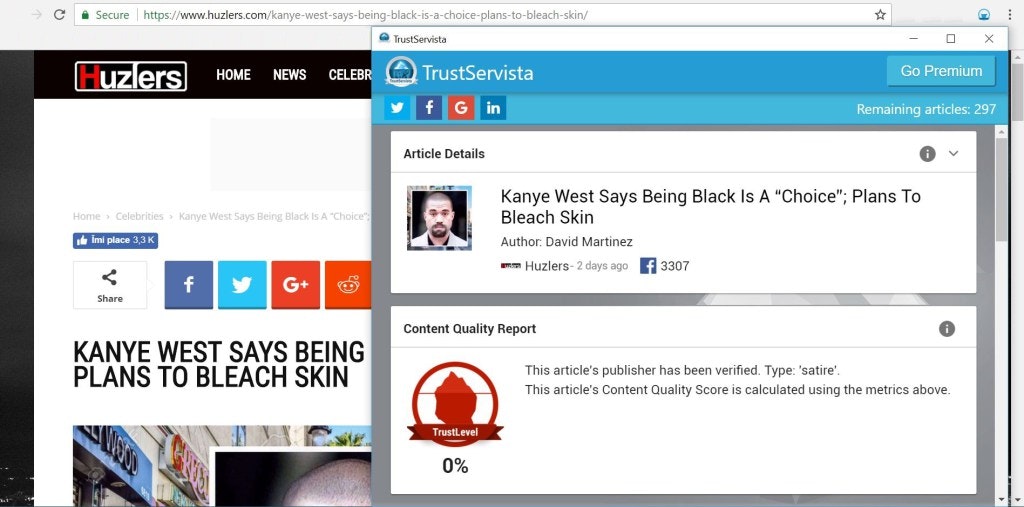
Task: Collapse the Article Details section chevron
Action: pos(953,154)
